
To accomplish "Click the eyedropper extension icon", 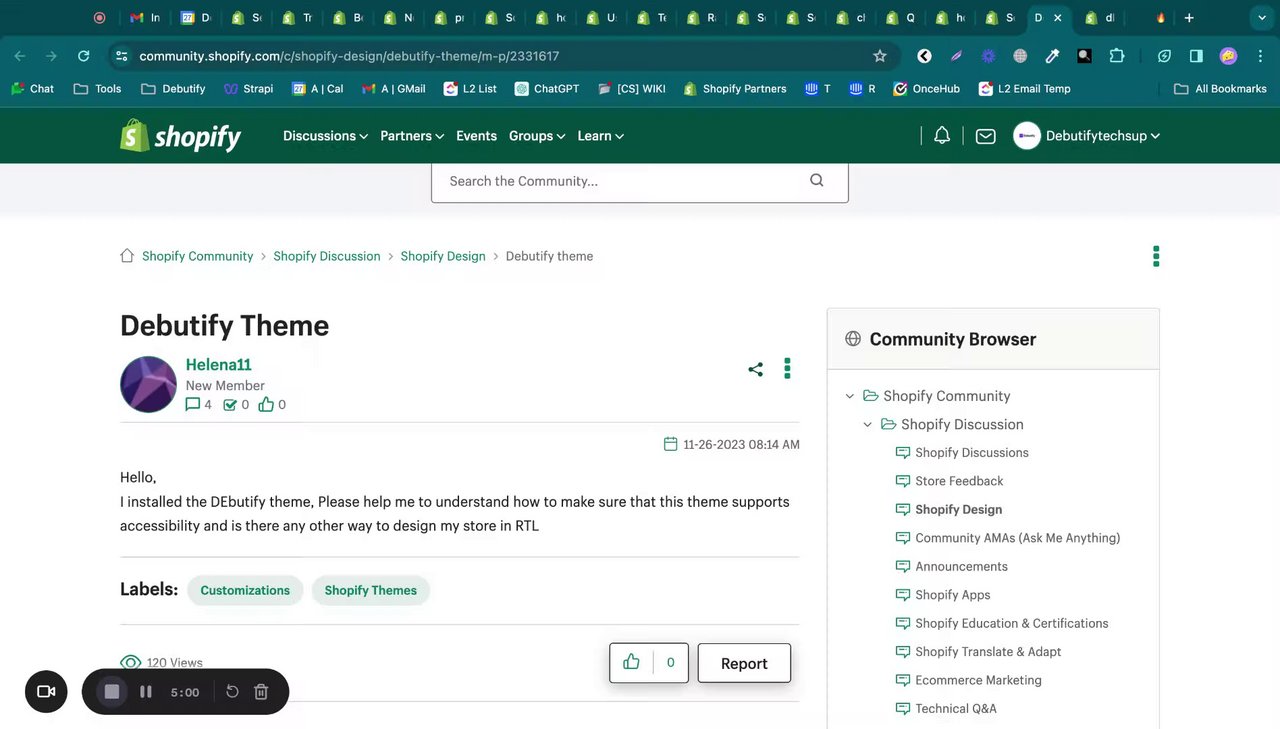I will tap(1052, 56).
